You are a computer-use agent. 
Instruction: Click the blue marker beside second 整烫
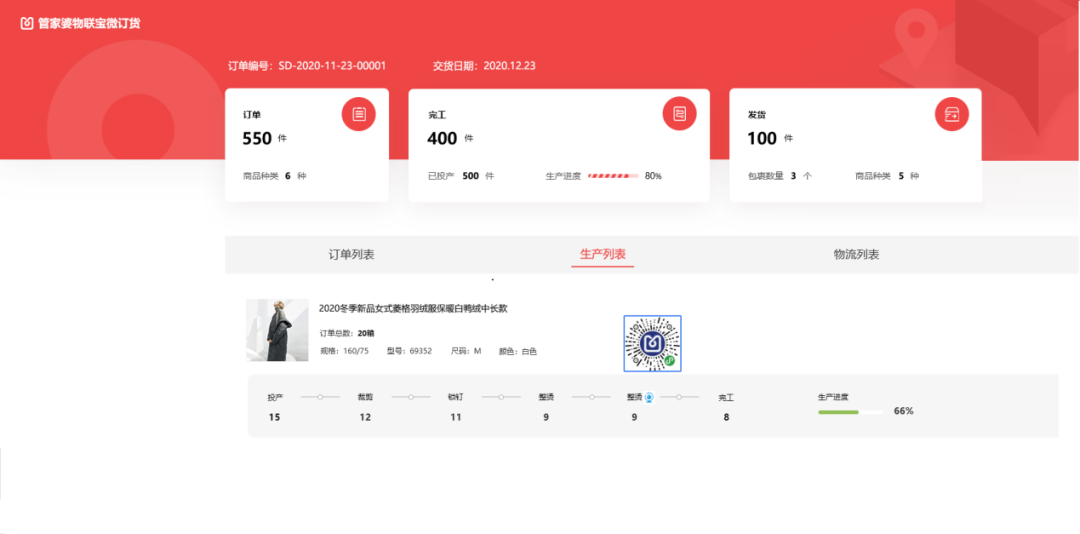(649, 397)
